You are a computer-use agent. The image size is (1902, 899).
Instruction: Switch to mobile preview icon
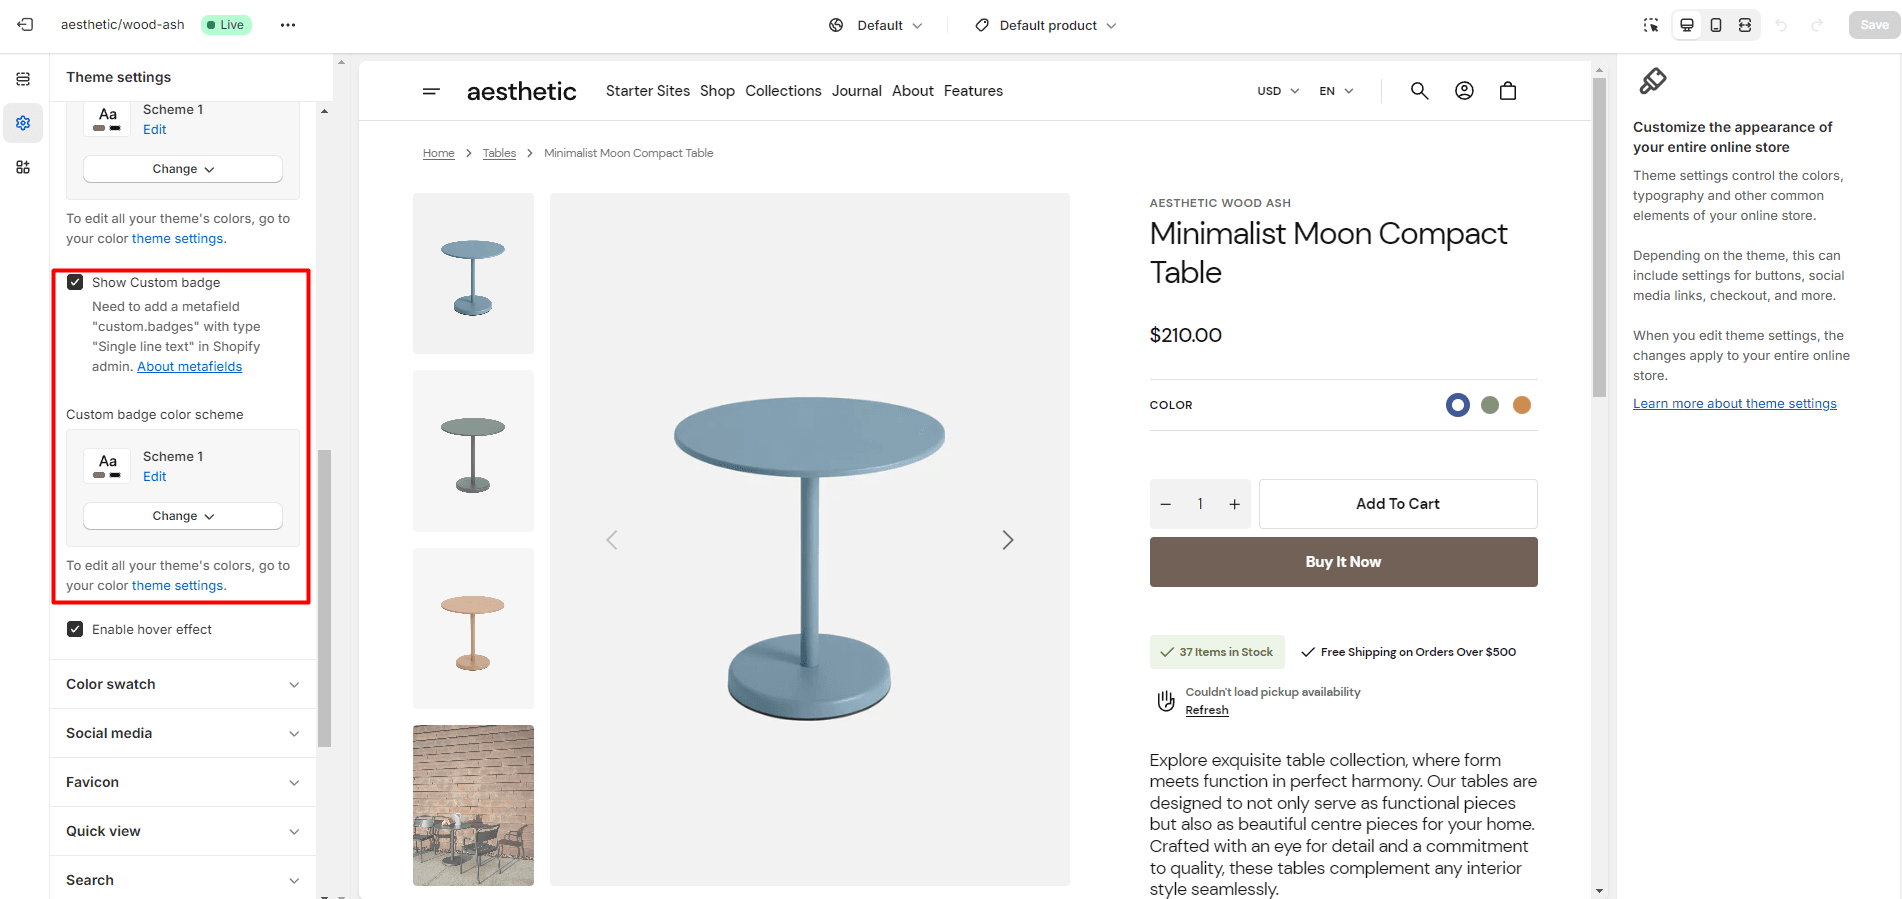1716,25
